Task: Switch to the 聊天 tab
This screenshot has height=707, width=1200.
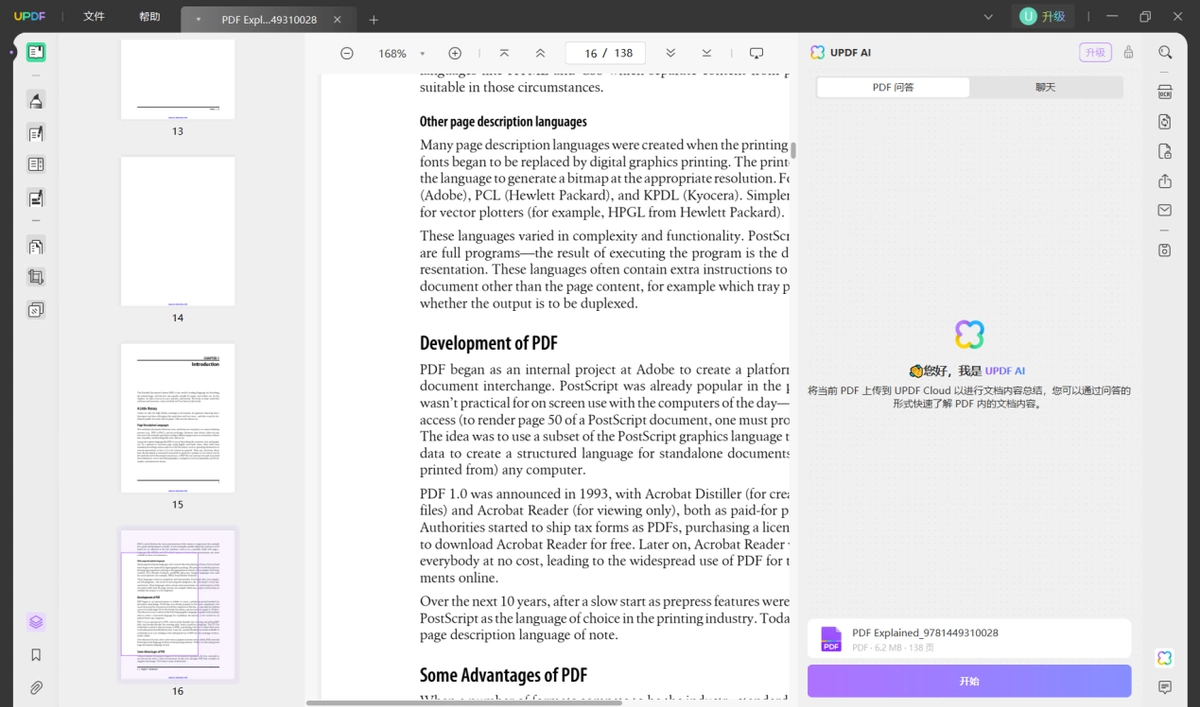Action: (1045, 87)
